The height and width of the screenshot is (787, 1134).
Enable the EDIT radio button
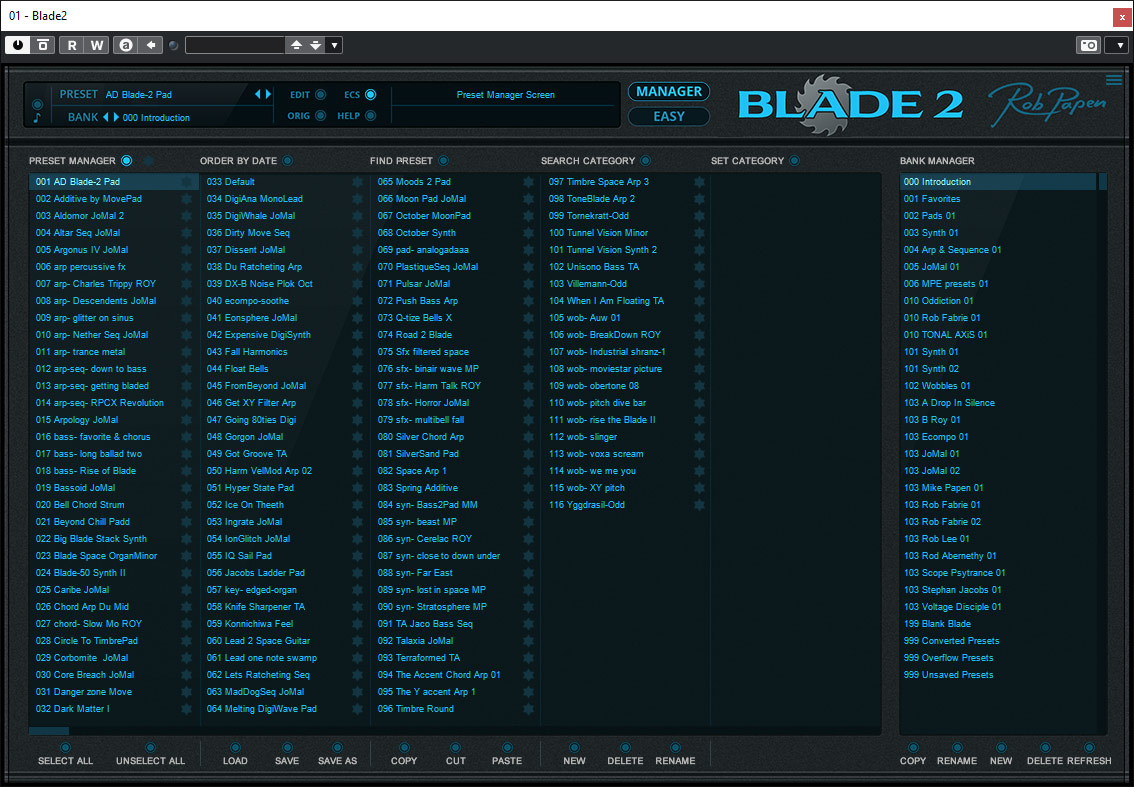(x=320, y=95)
